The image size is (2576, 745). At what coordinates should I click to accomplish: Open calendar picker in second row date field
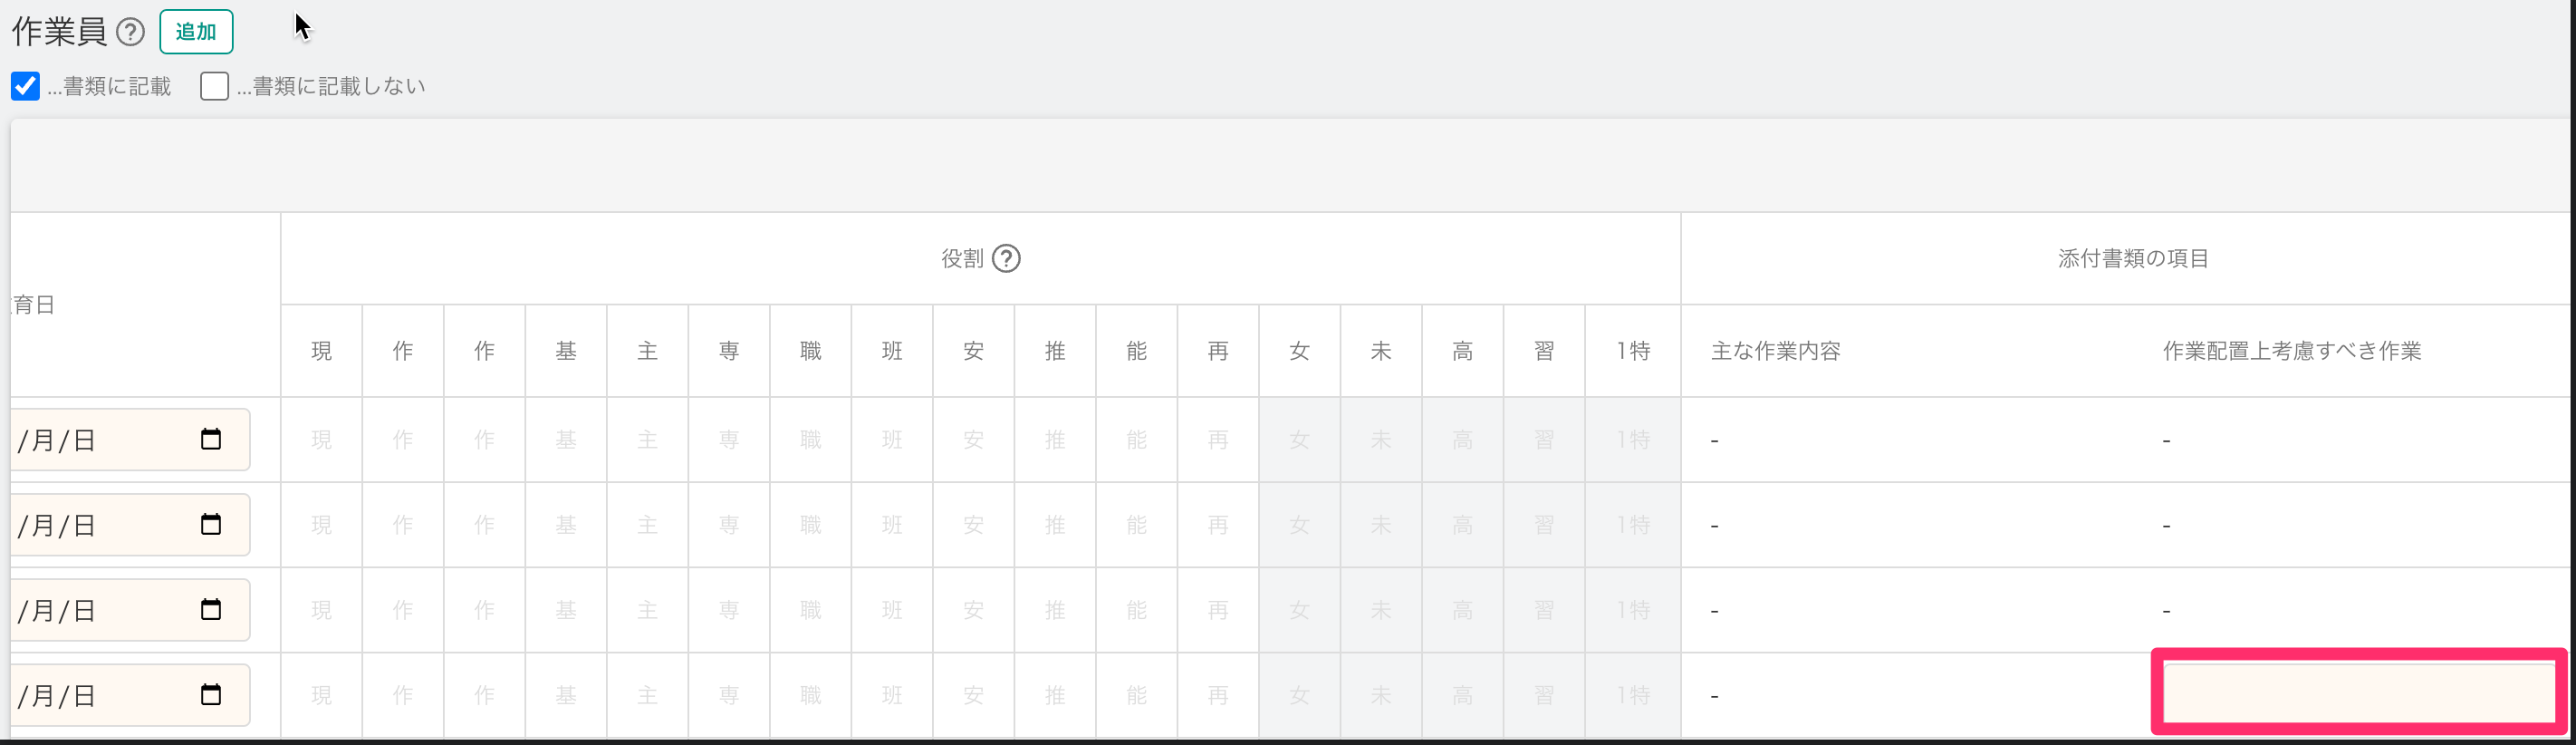point(211,524)
